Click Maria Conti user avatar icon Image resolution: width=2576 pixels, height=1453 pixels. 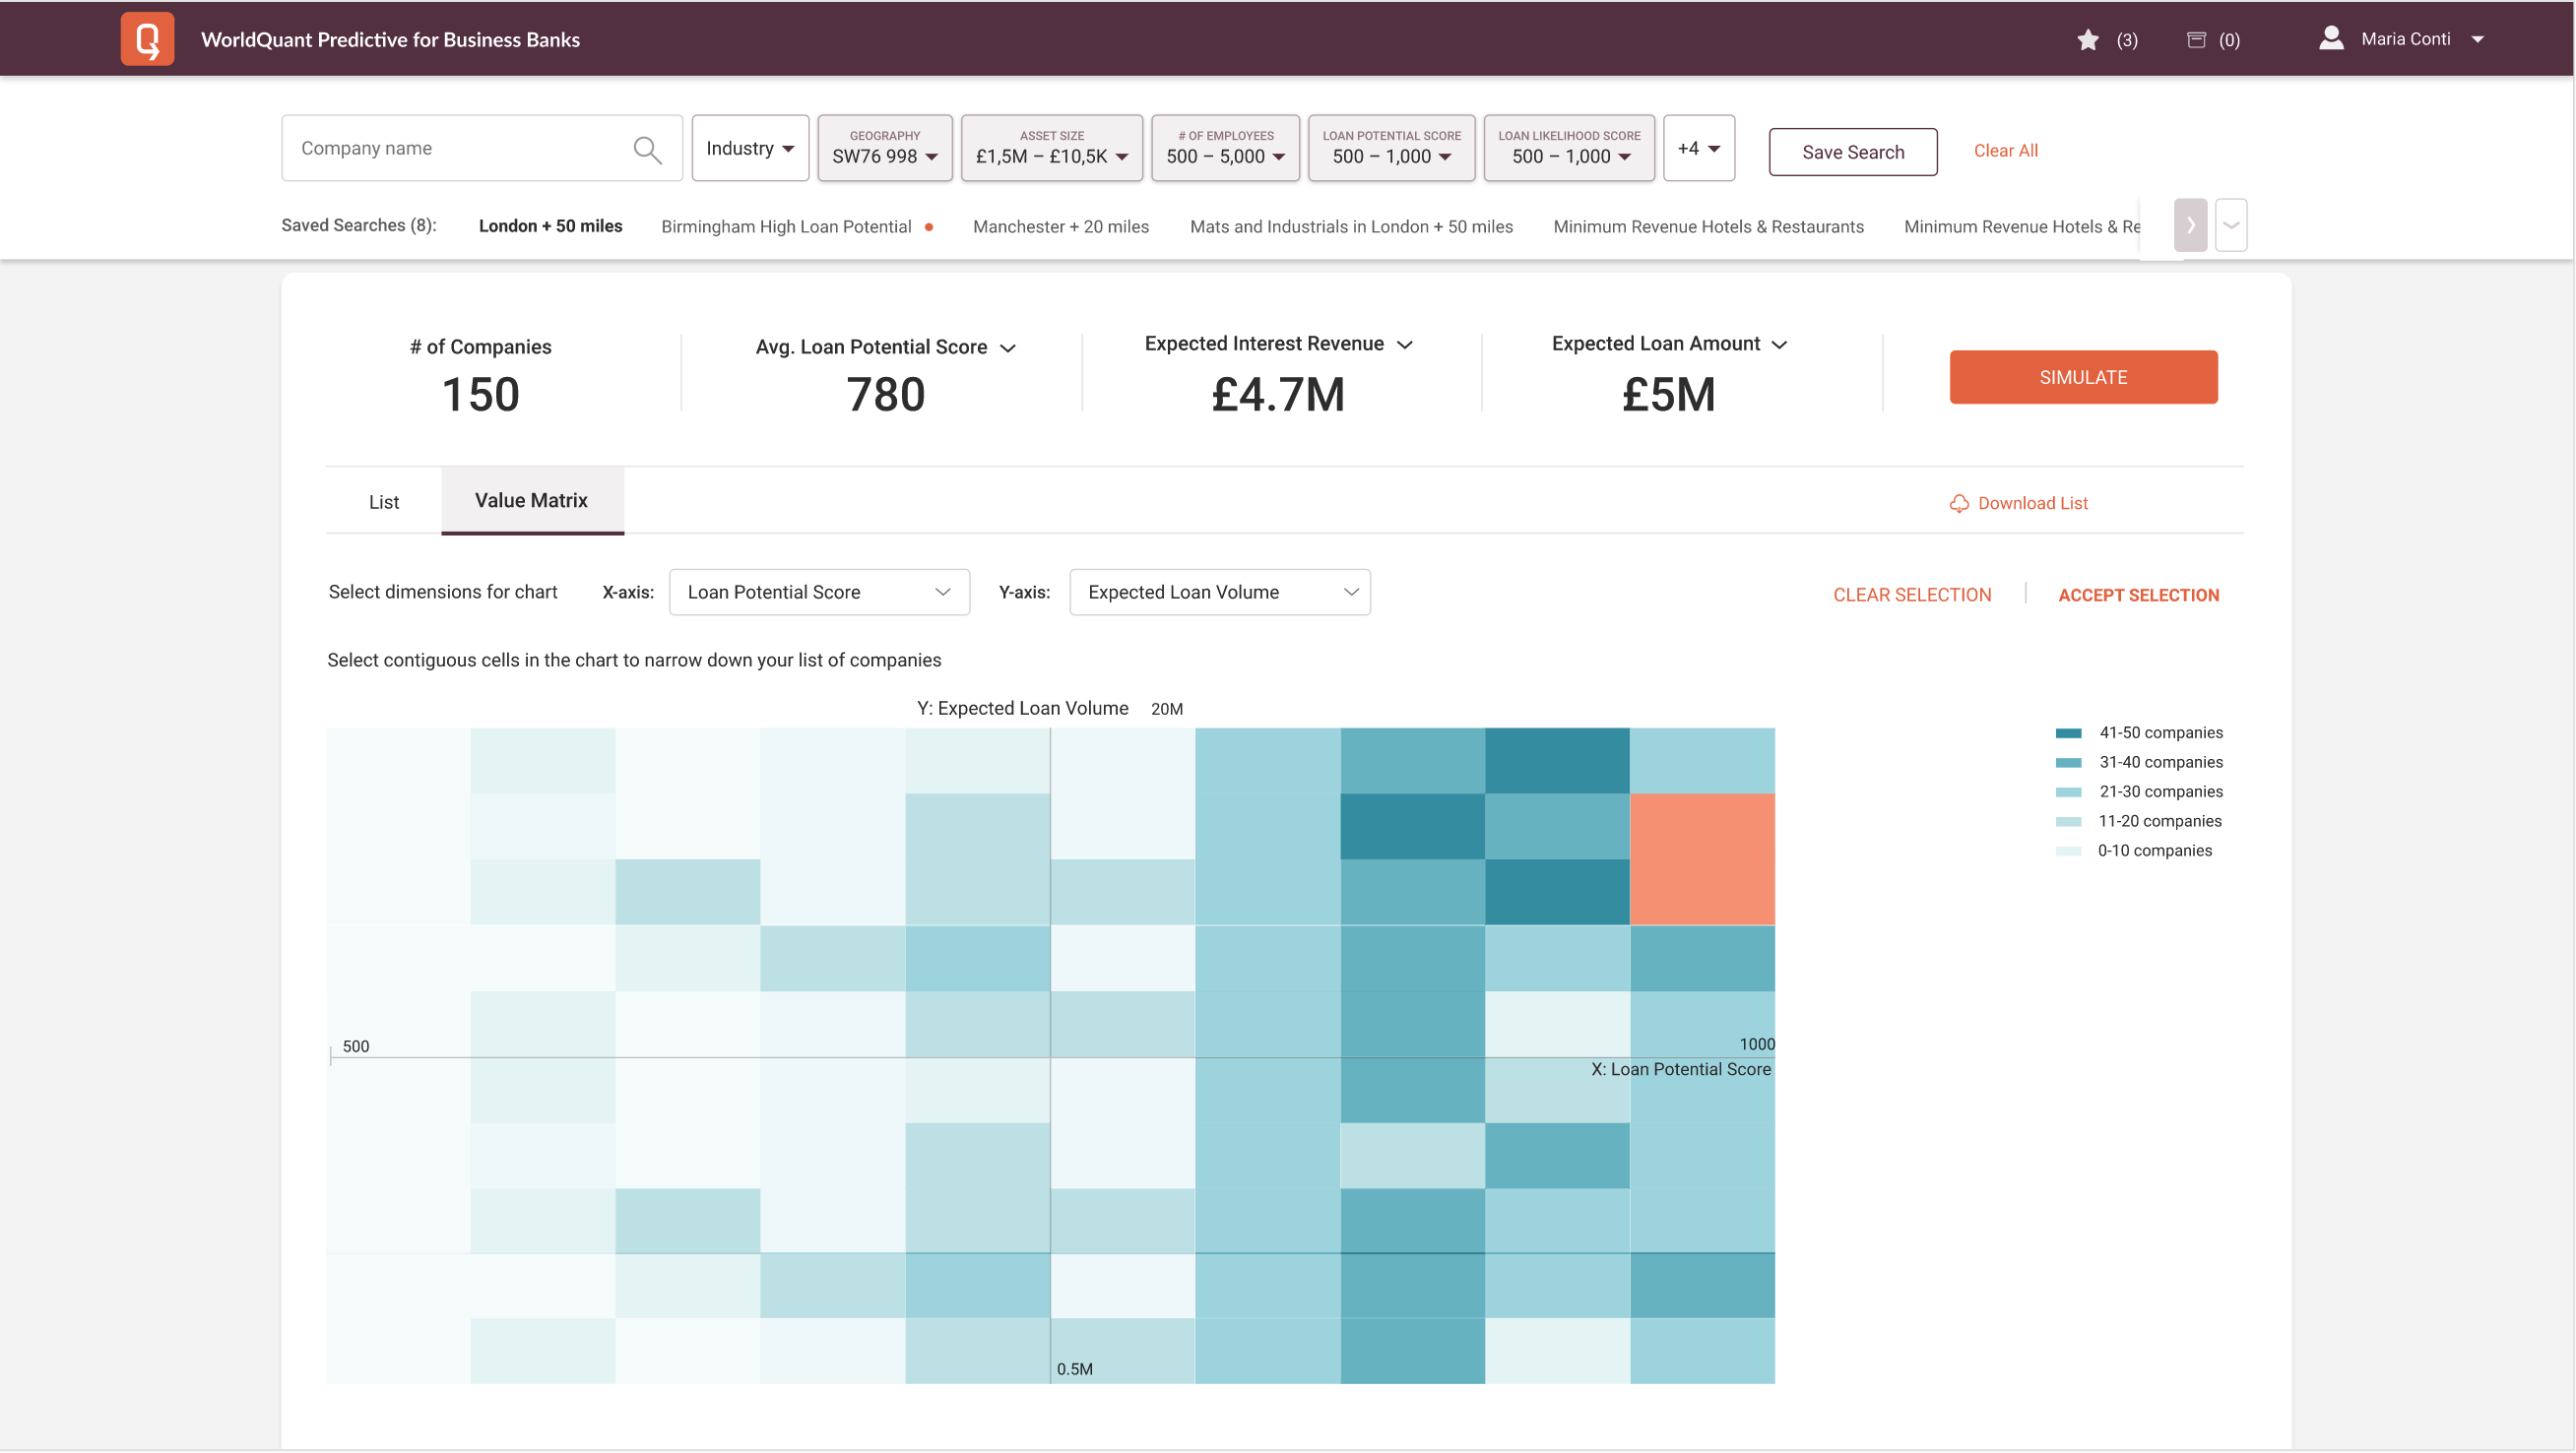coord(2331,38)
